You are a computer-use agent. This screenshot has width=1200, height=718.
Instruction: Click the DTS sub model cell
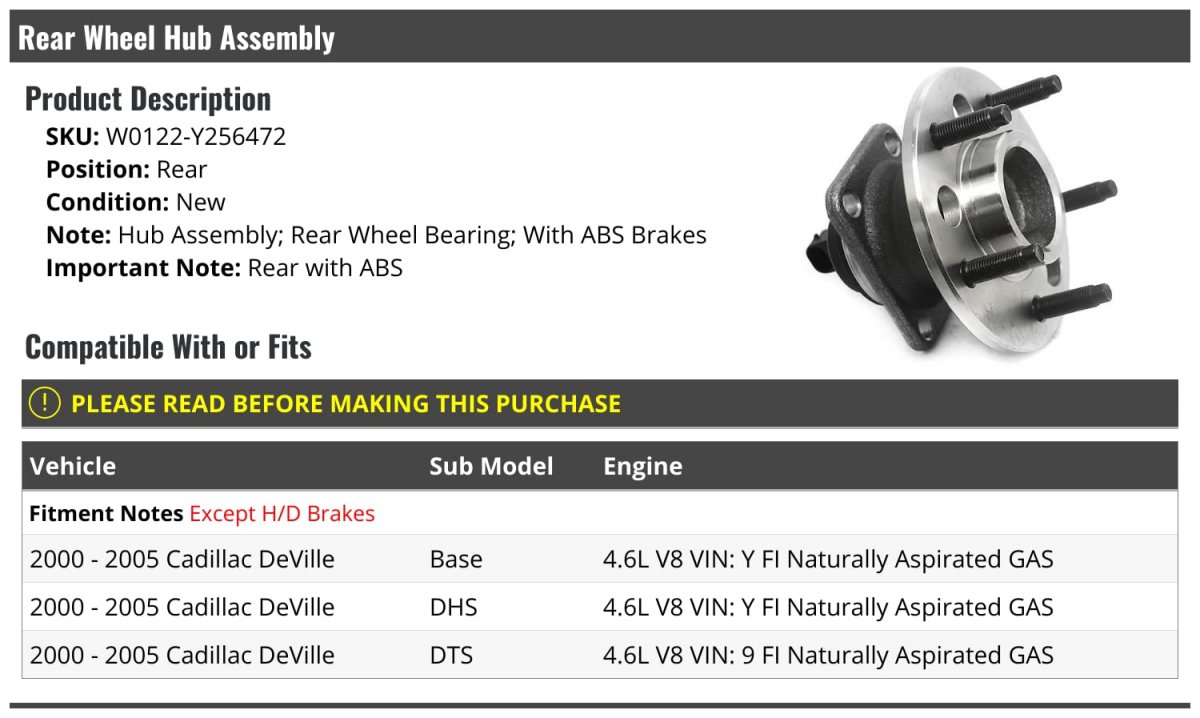(x=451, y=655)
